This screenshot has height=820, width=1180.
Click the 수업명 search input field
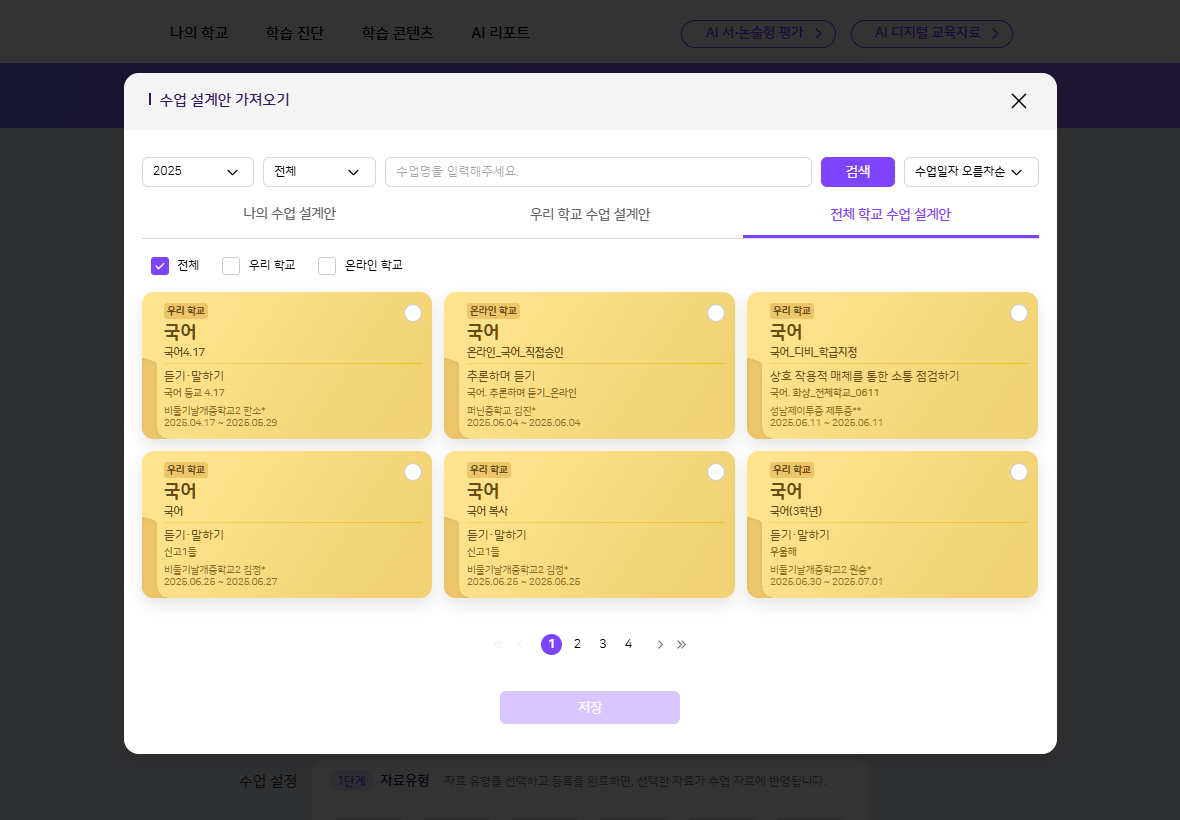pos(597,172)
